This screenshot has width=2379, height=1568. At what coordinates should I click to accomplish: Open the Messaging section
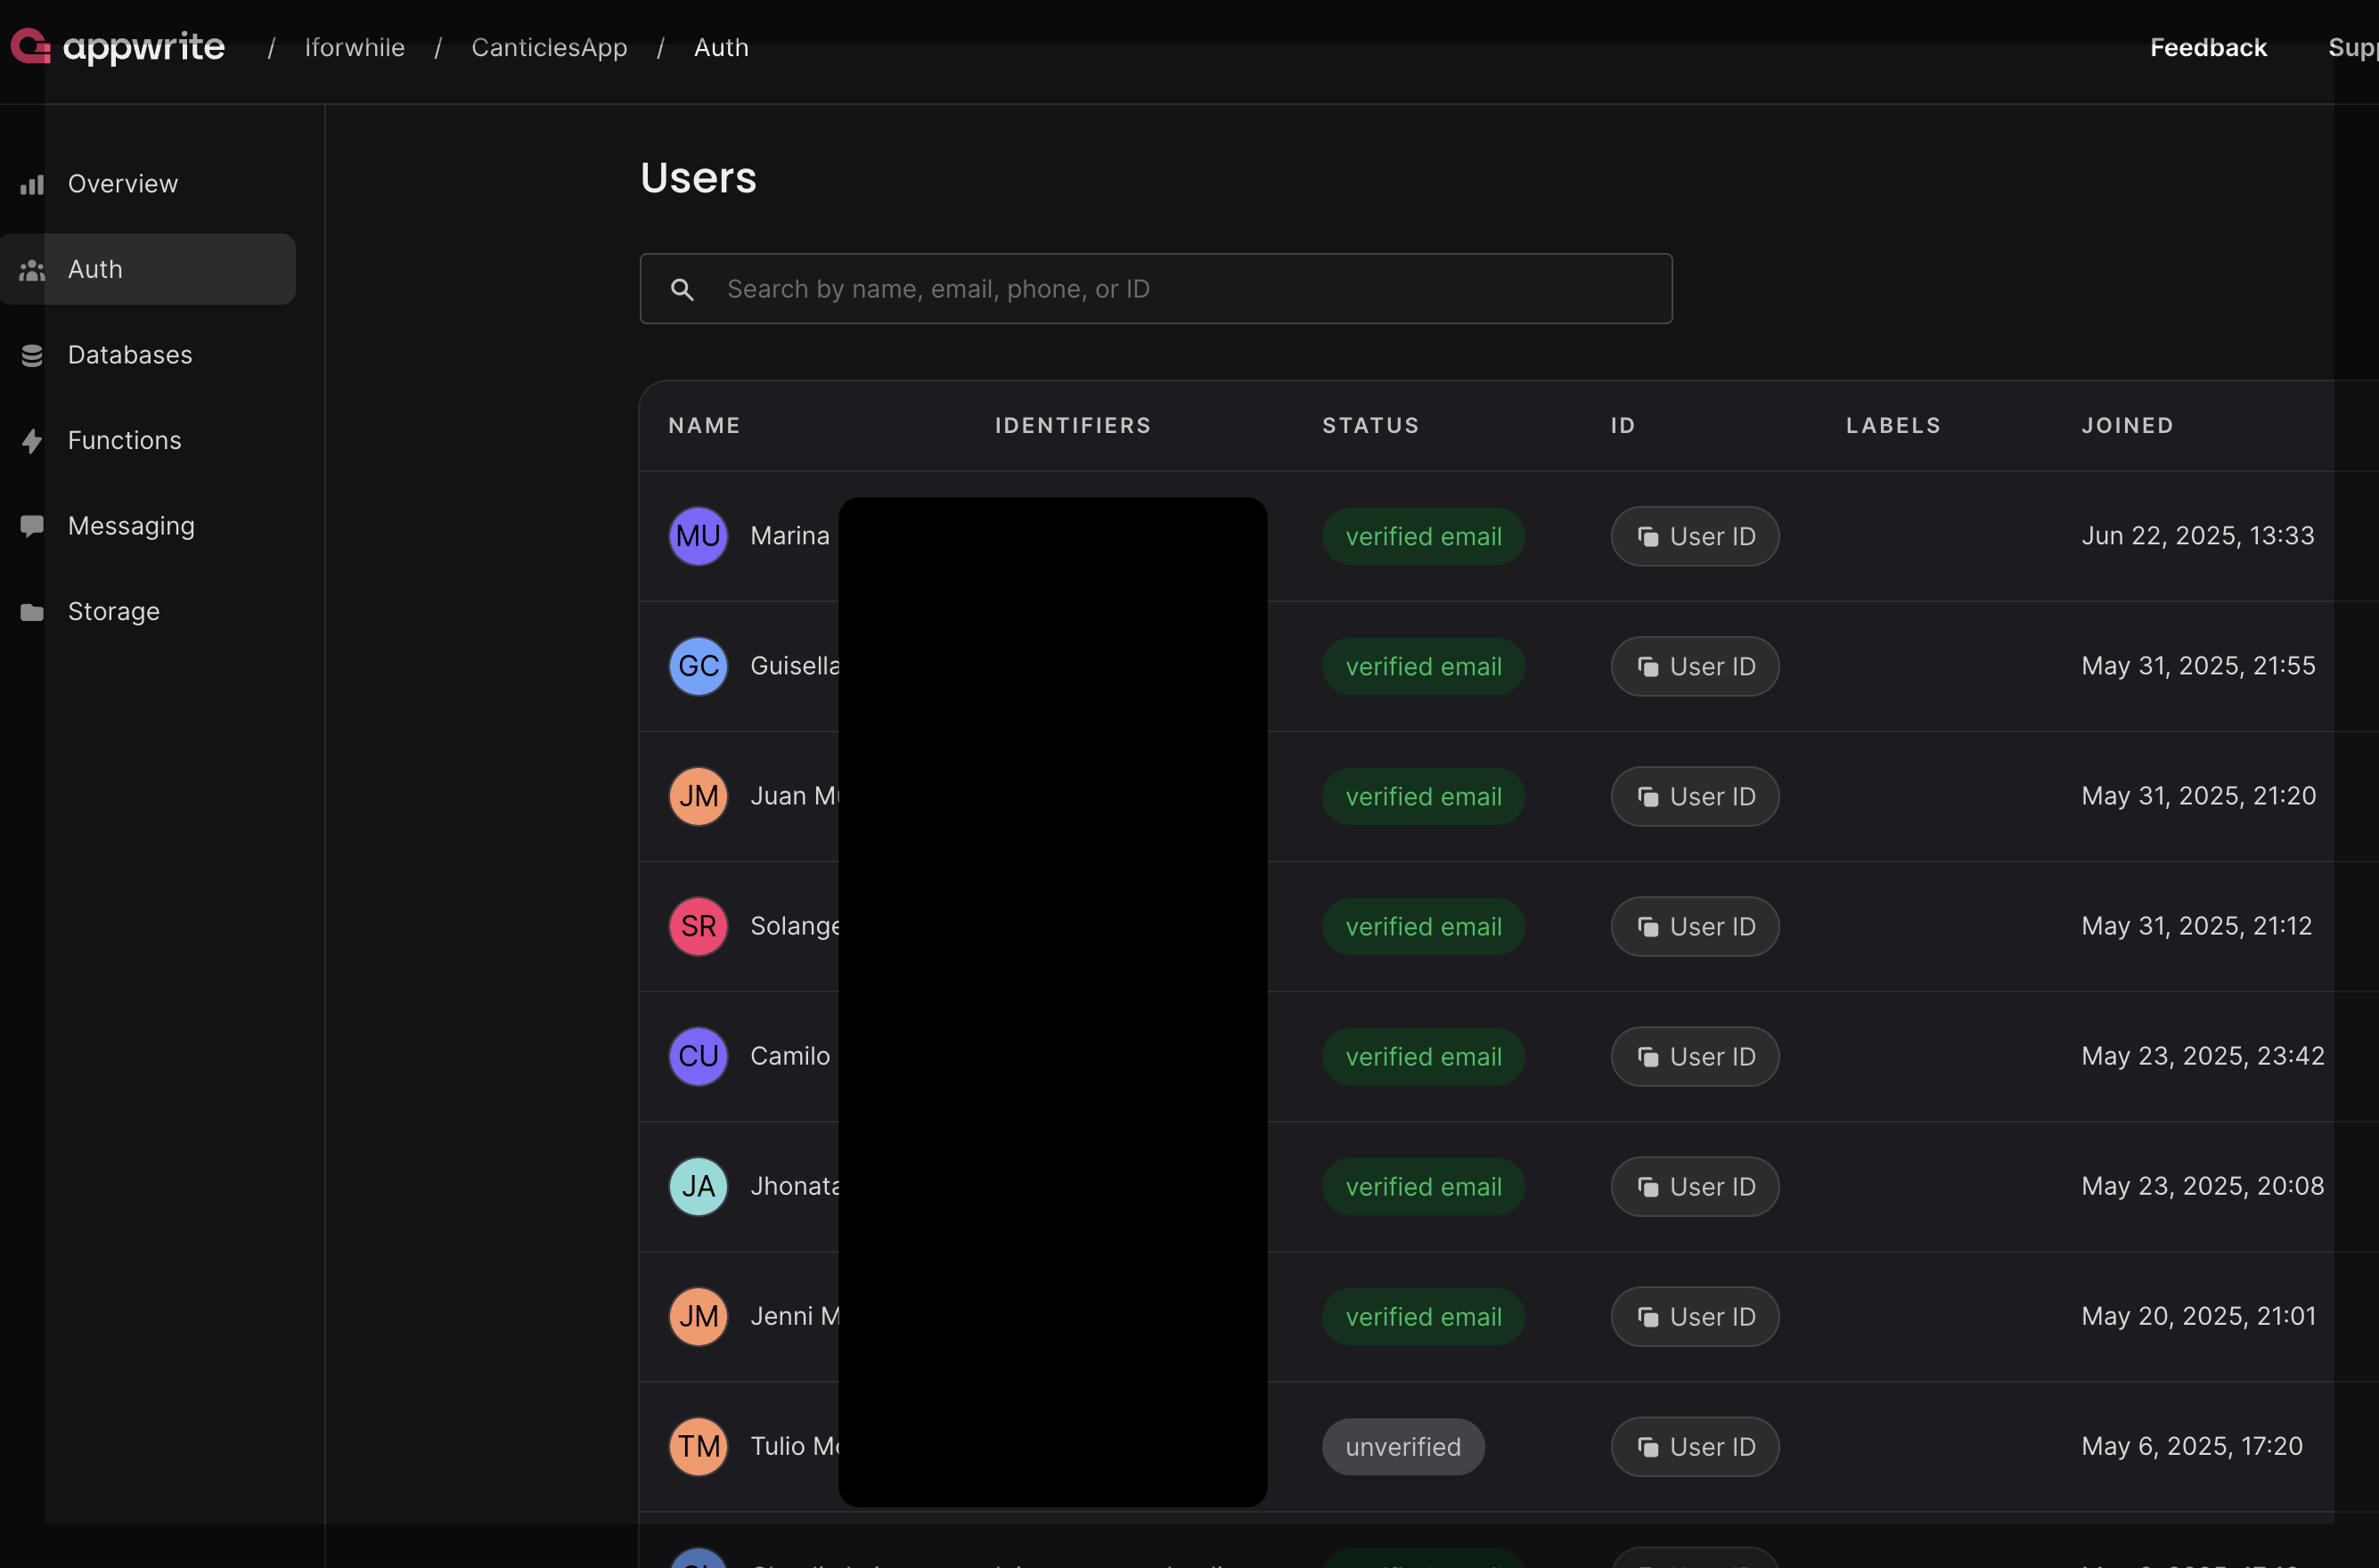coord(131,526)
